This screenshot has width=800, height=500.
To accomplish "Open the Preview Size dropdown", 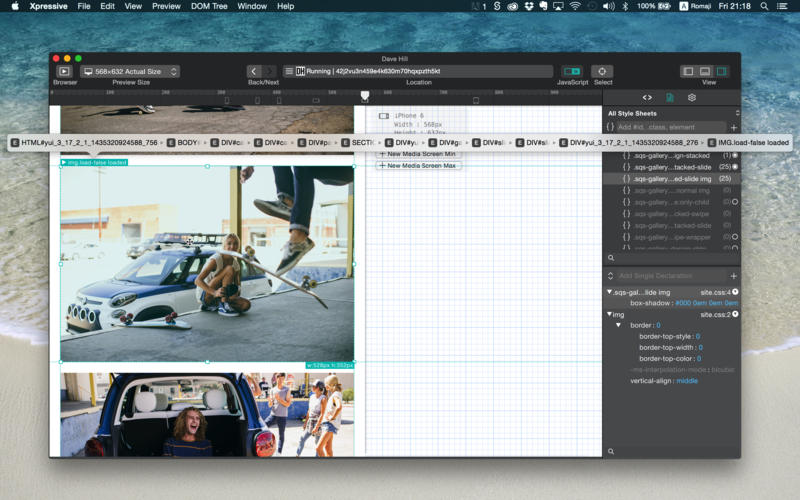I will (x=130, y=72).
